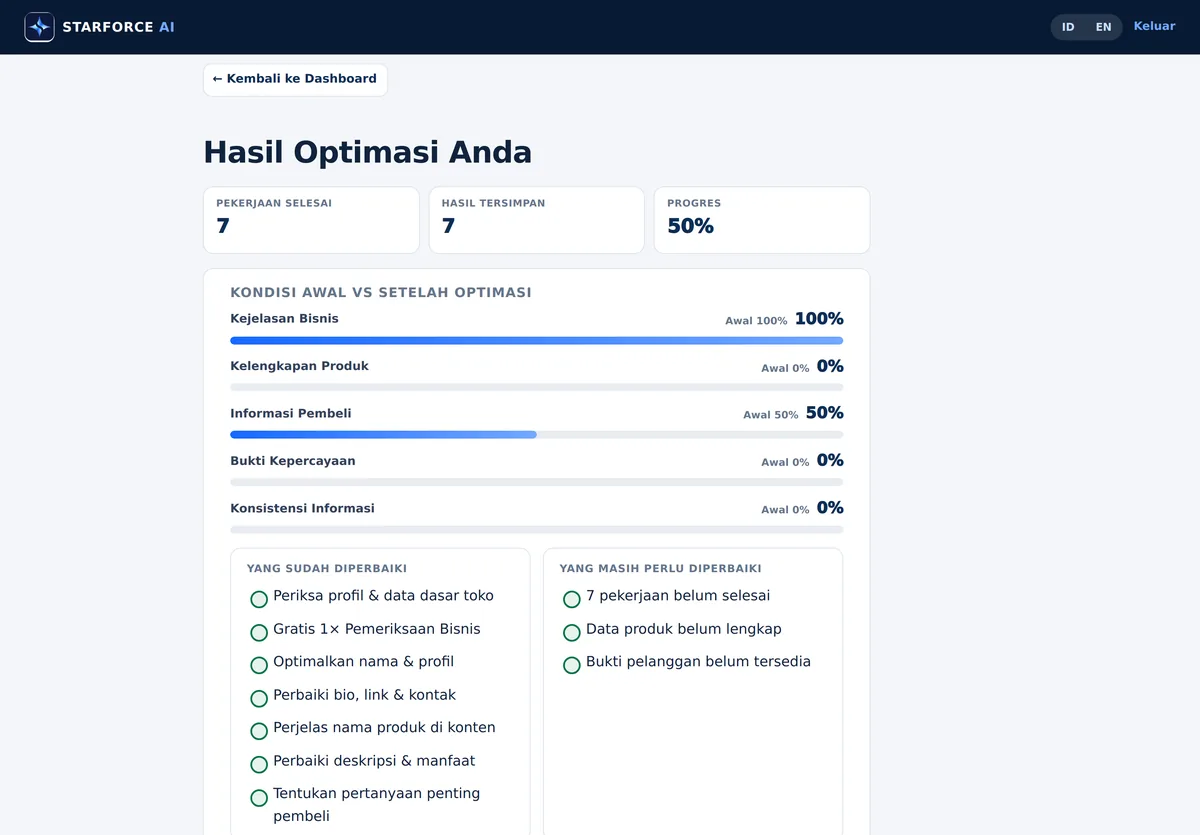Select text 7 pekerjaan belum selesai
Viewport: 1200px width, 835px height.
(x=678, y=596)
